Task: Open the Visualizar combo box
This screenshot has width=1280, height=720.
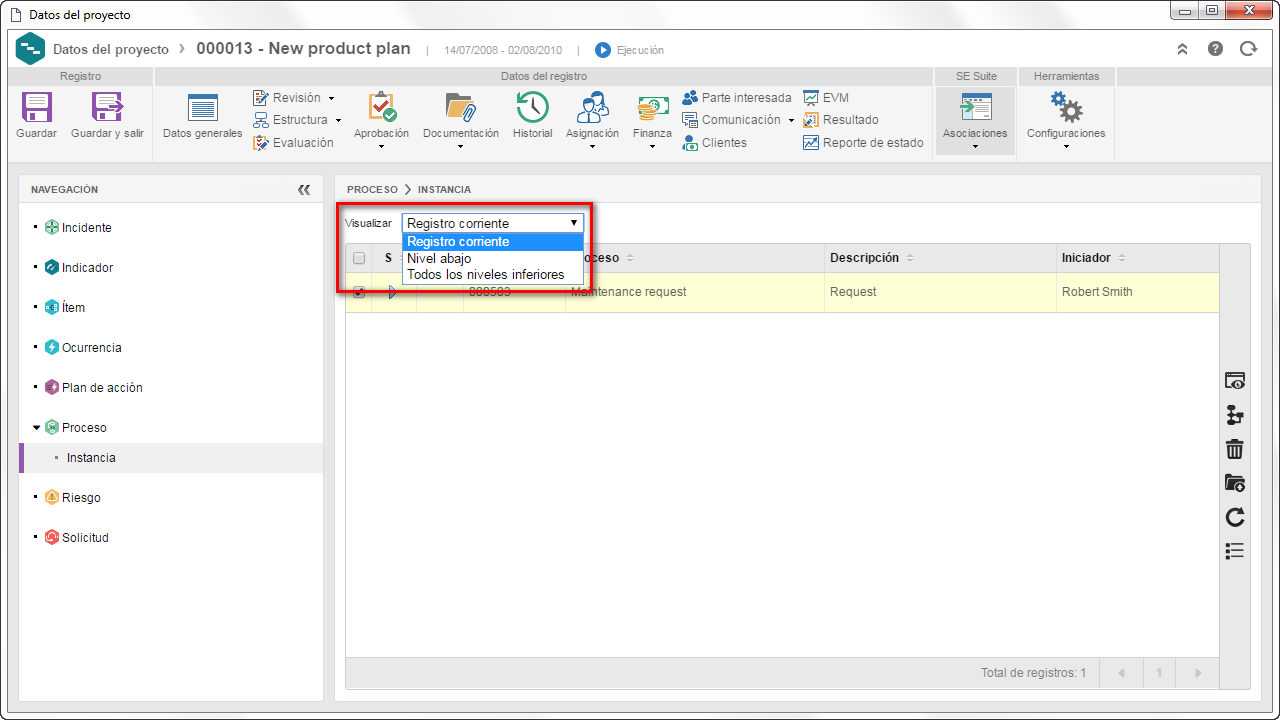Action: [493, 223]
